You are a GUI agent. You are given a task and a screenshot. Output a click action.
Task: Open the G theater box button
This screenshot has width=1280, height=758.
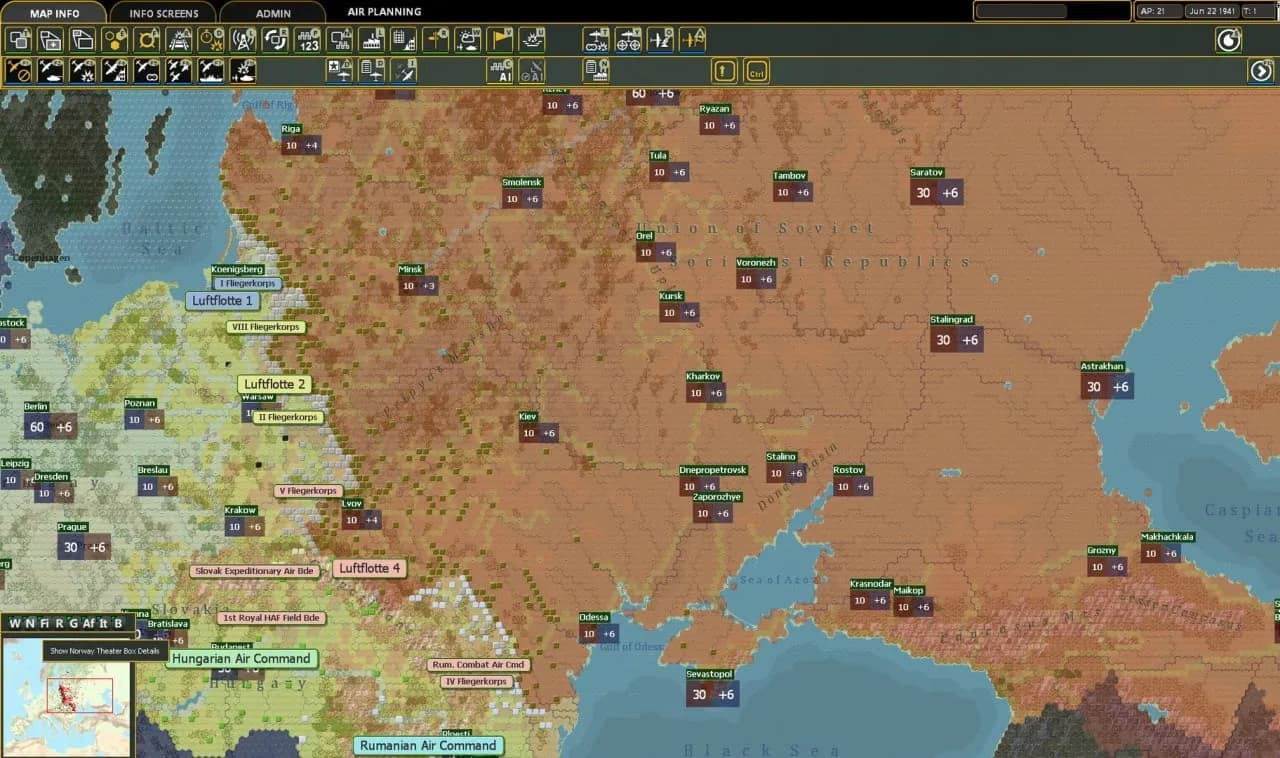pyautogui.click(x=73, y=623)
